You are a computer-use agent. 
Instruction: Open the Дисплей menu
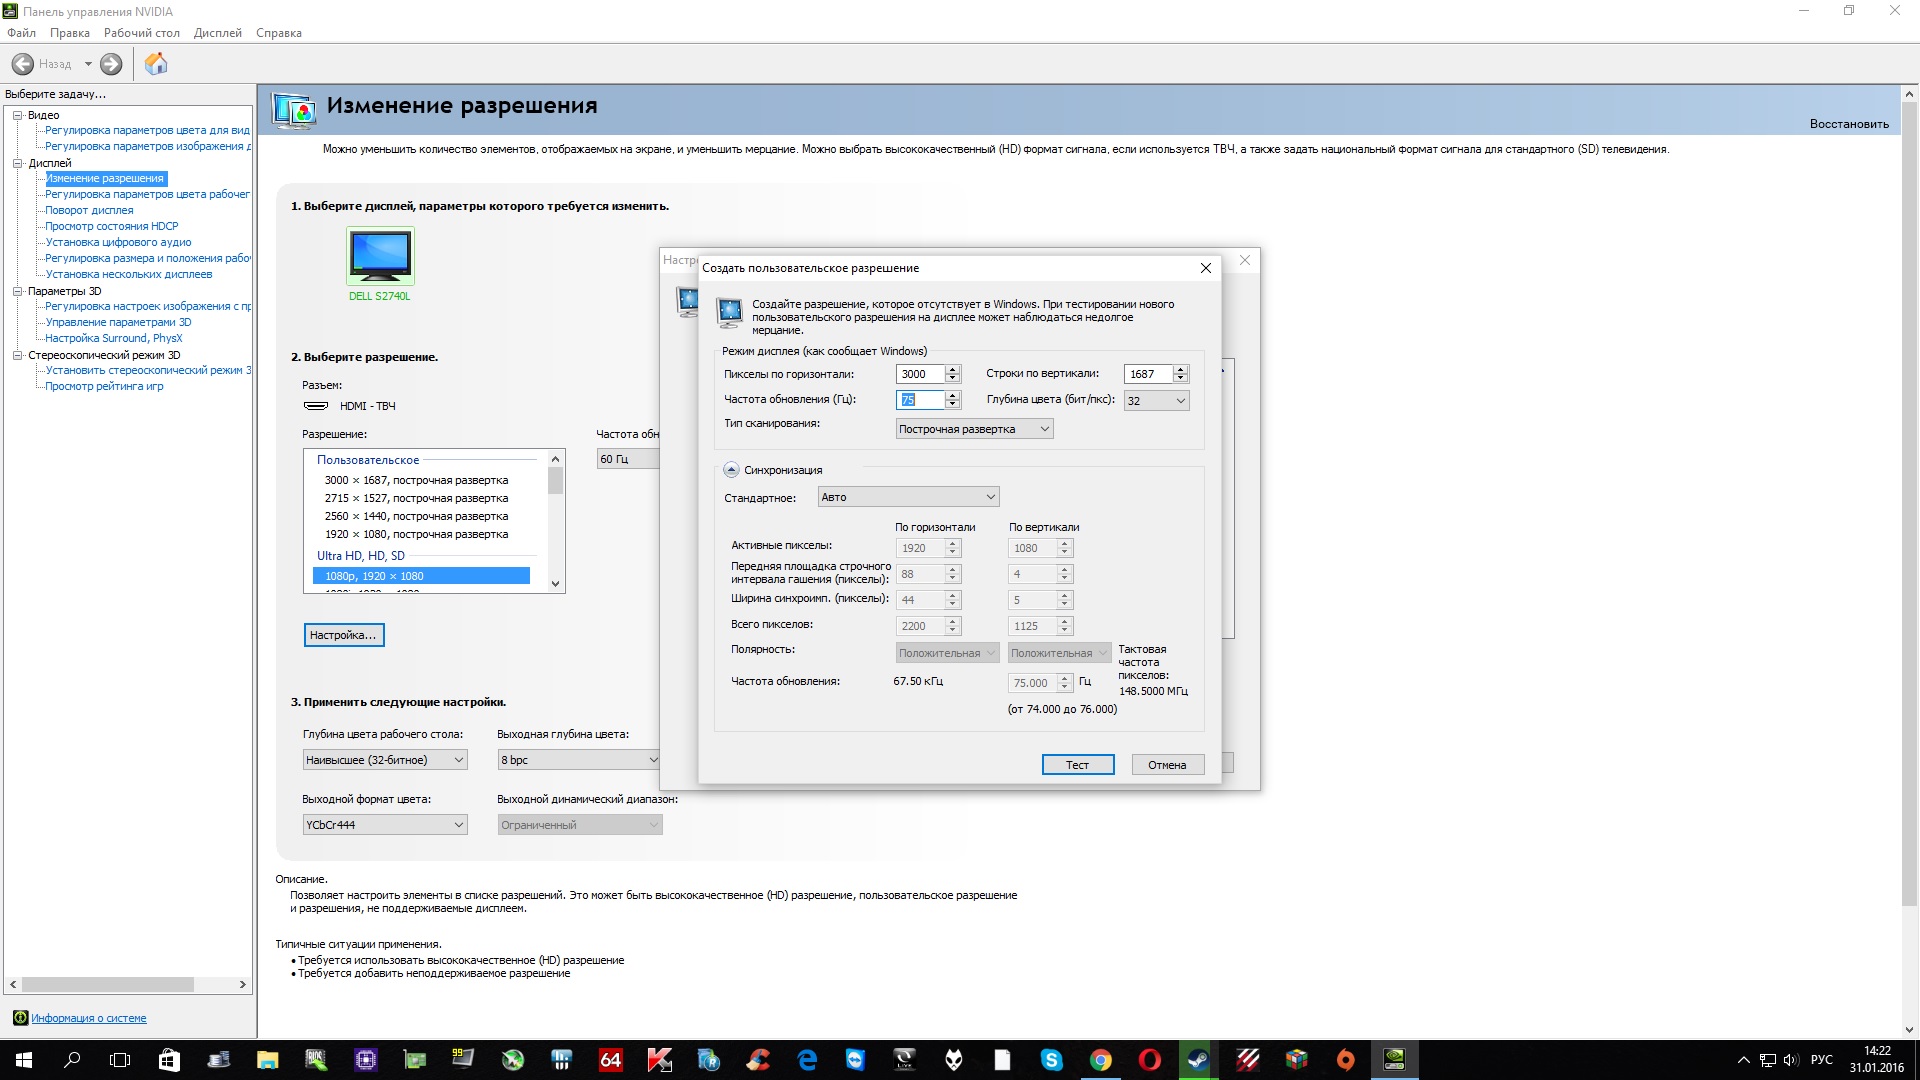coord(218,33)
